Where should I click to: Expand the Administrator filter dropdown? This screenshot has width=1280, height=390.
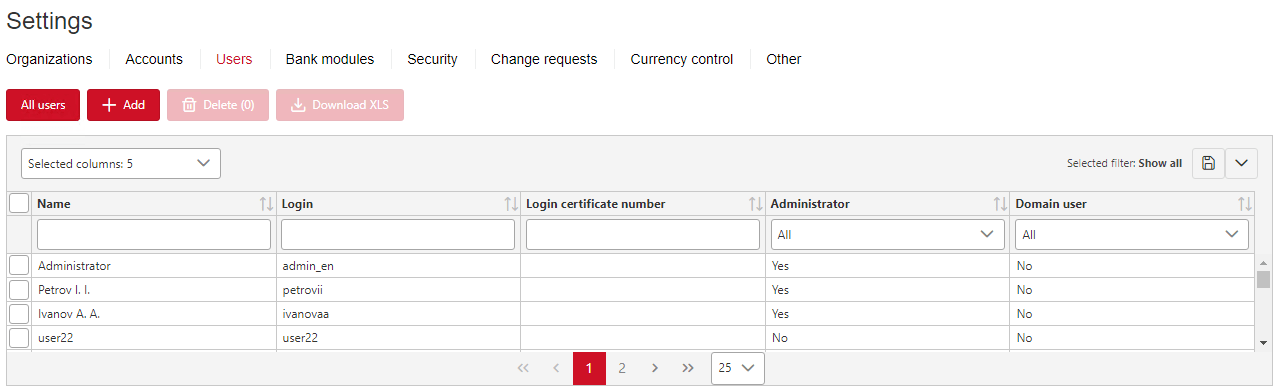888,235
